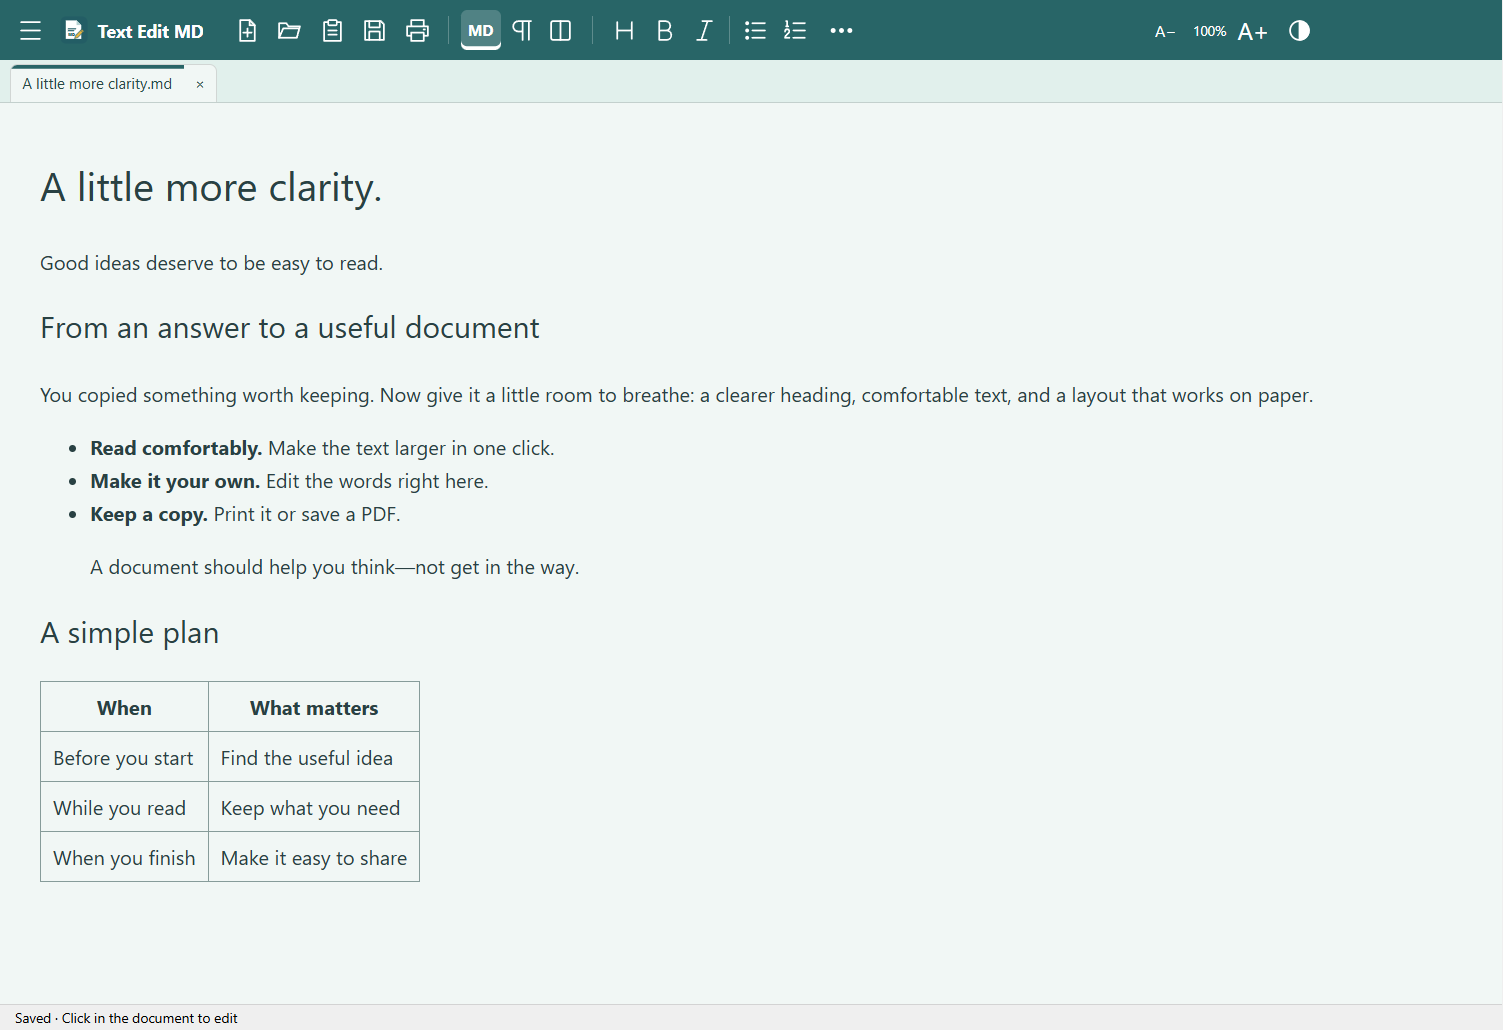Image resolution: width=1503 pixels, height=1030 pixels.
Task: Apply heading formatting
Action: tap(624, 31)
